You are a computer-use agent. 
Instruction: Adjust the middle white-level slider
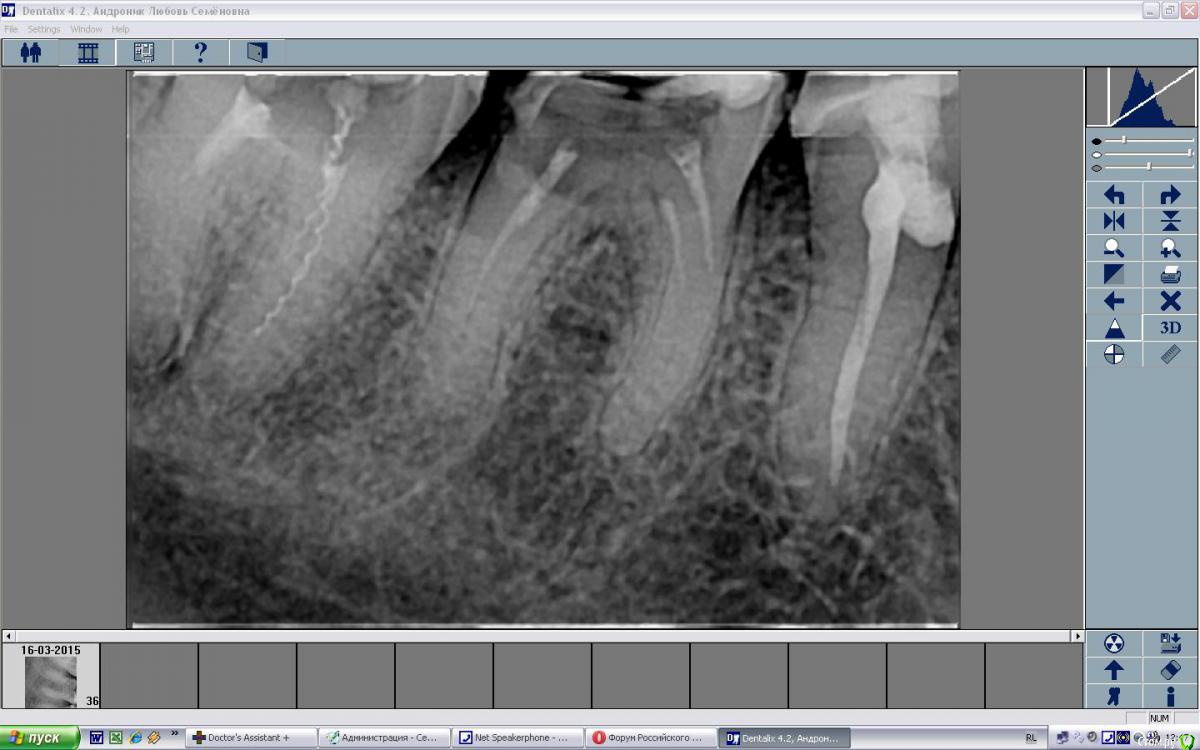coord(1189,154)
